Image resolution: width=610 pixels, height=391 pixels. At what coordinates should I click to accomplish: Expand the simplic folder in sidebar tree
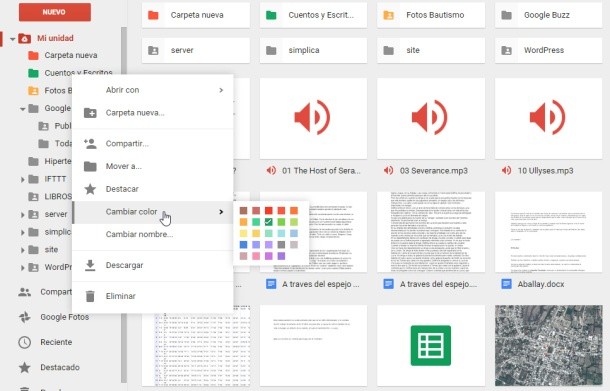click(23, 232)
